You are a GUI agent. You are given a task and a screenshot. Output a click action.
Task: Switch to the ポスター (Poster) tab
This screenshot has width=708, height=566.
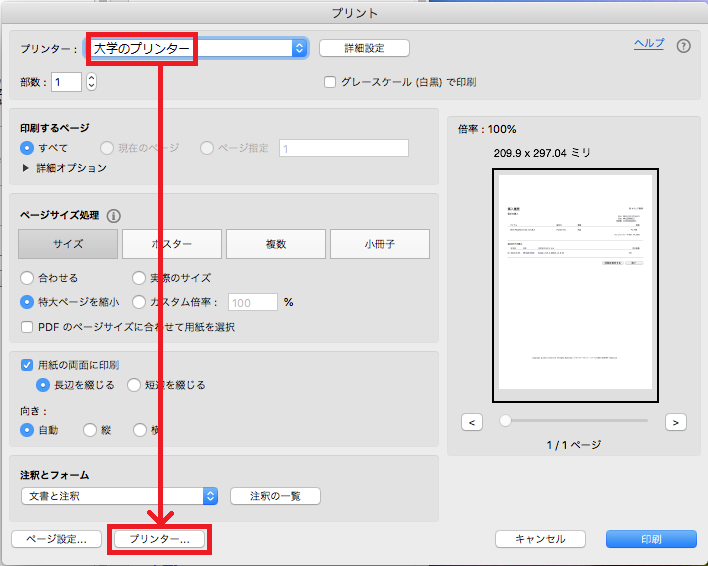point(171,244)
